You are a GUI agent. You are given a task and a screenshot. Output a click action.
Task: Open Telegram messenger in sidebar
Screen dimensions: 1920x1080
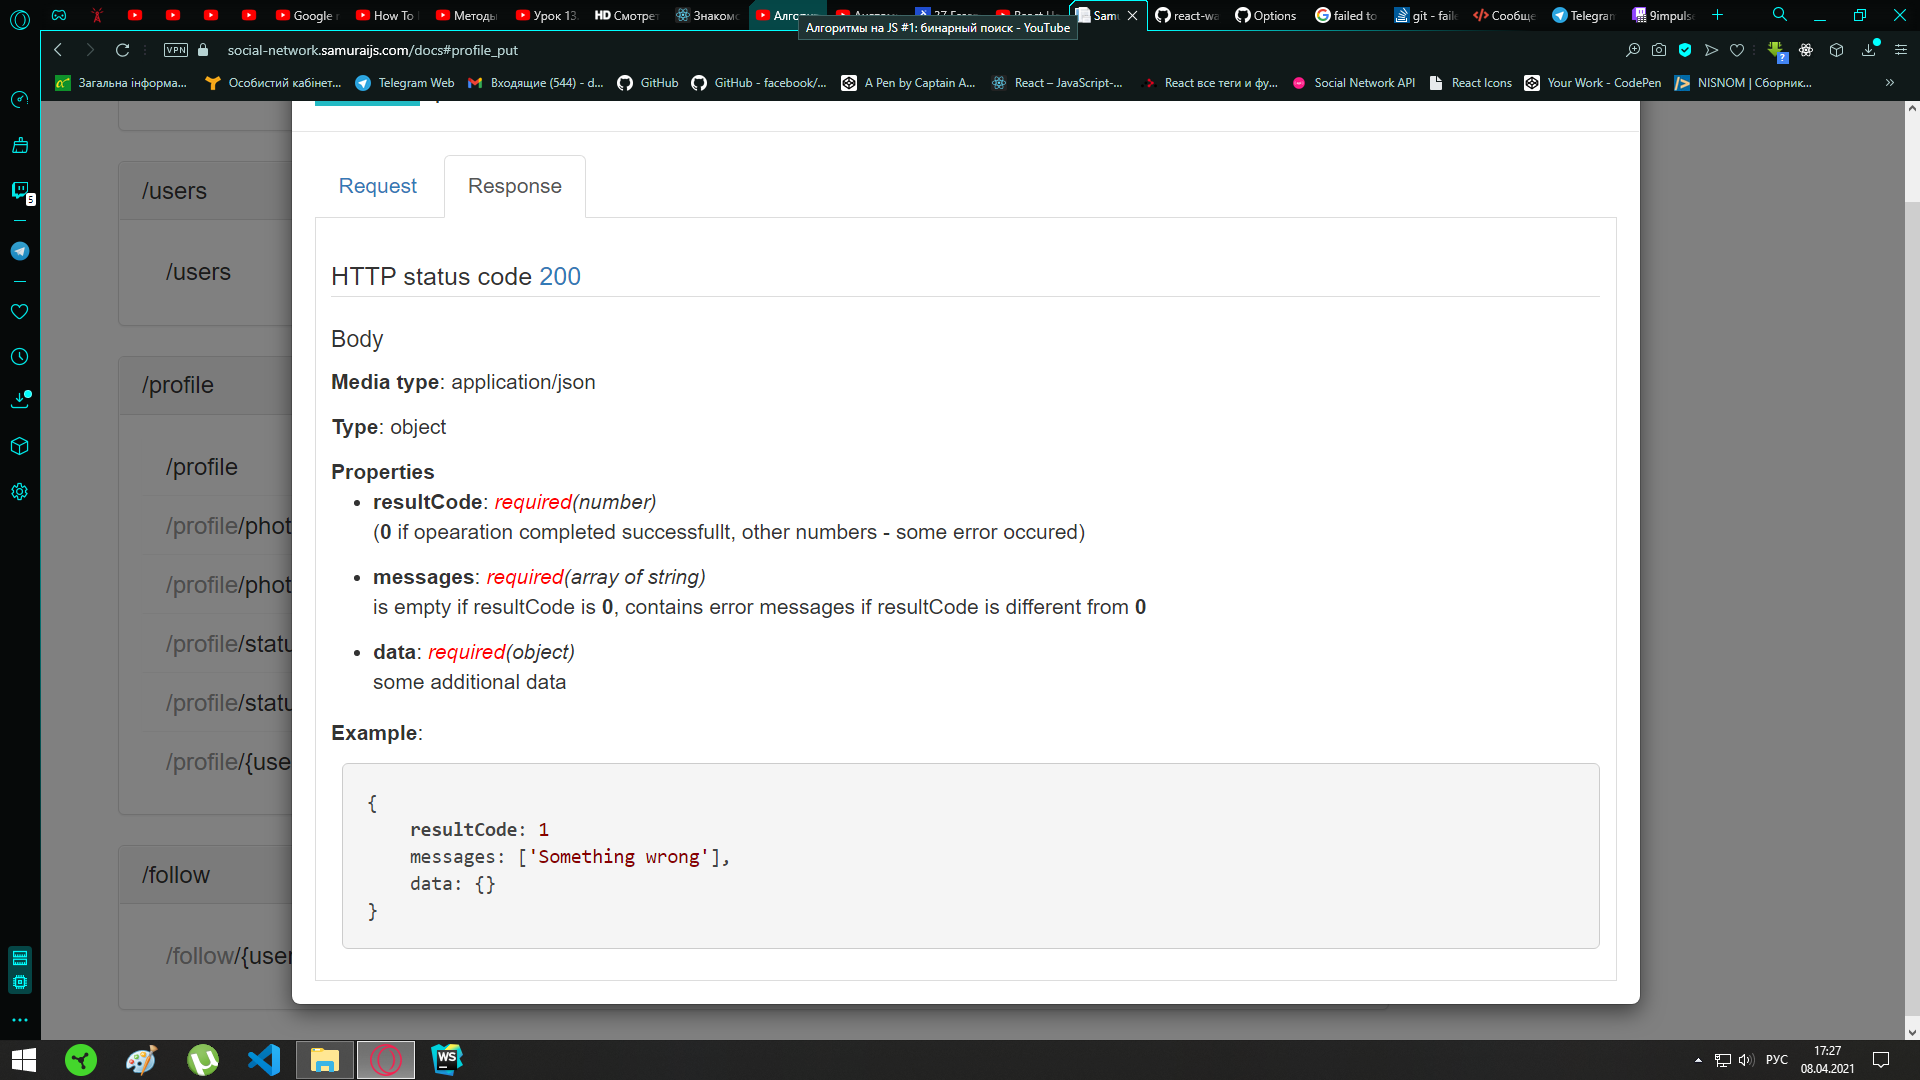(x=19, y=251)
